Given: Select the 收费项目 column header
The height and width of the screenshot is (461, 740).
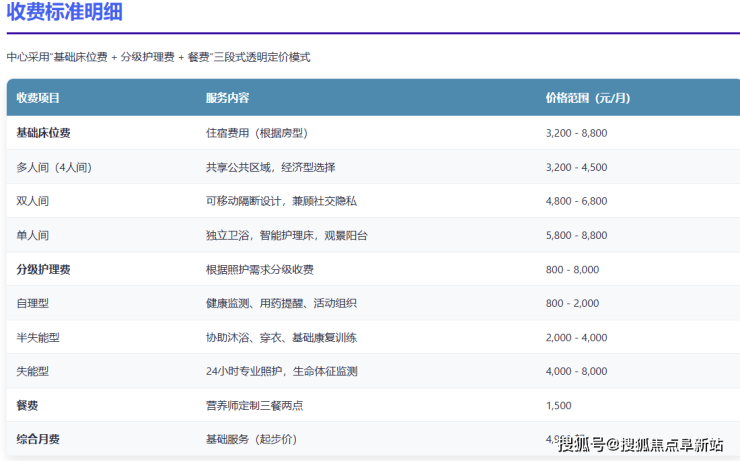Looking at the screenshot, I should point(38,98).
